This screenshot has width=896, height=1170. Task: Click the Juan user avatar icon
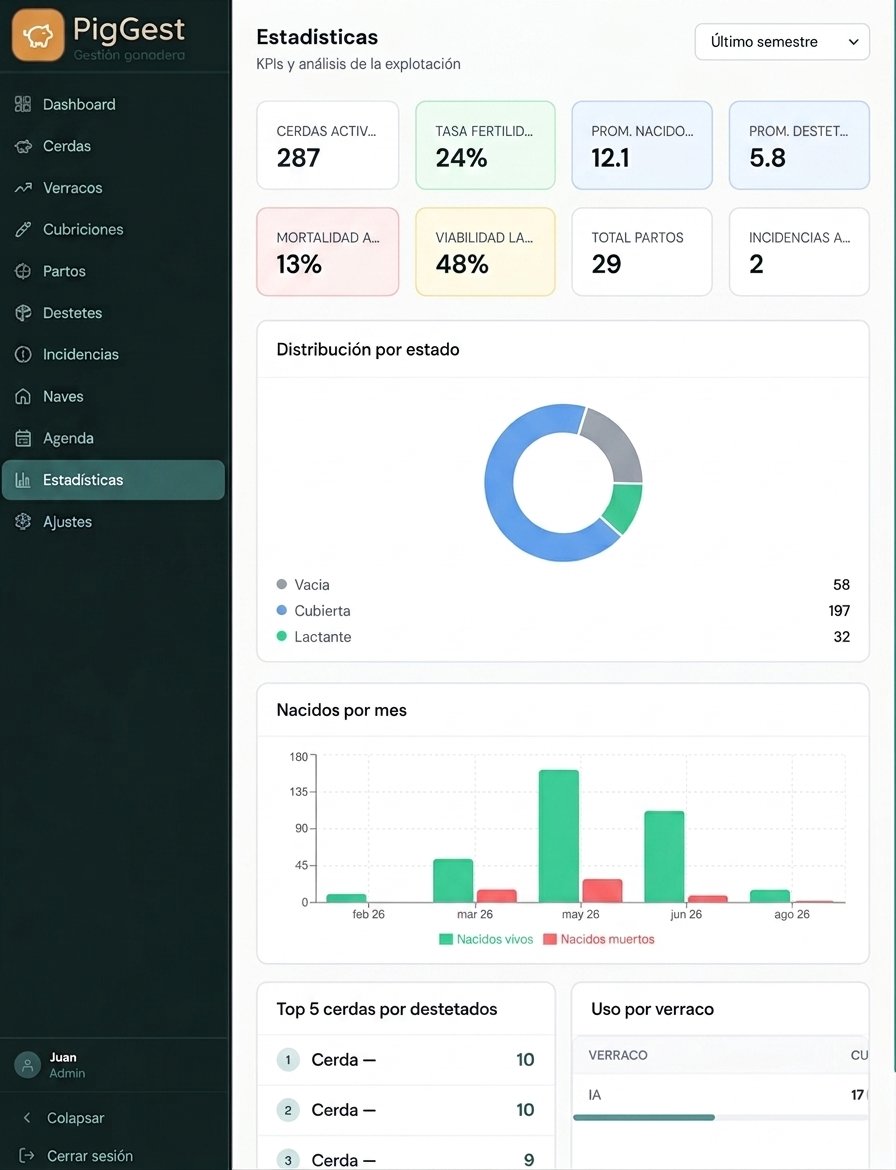[x=28, y=1065]
